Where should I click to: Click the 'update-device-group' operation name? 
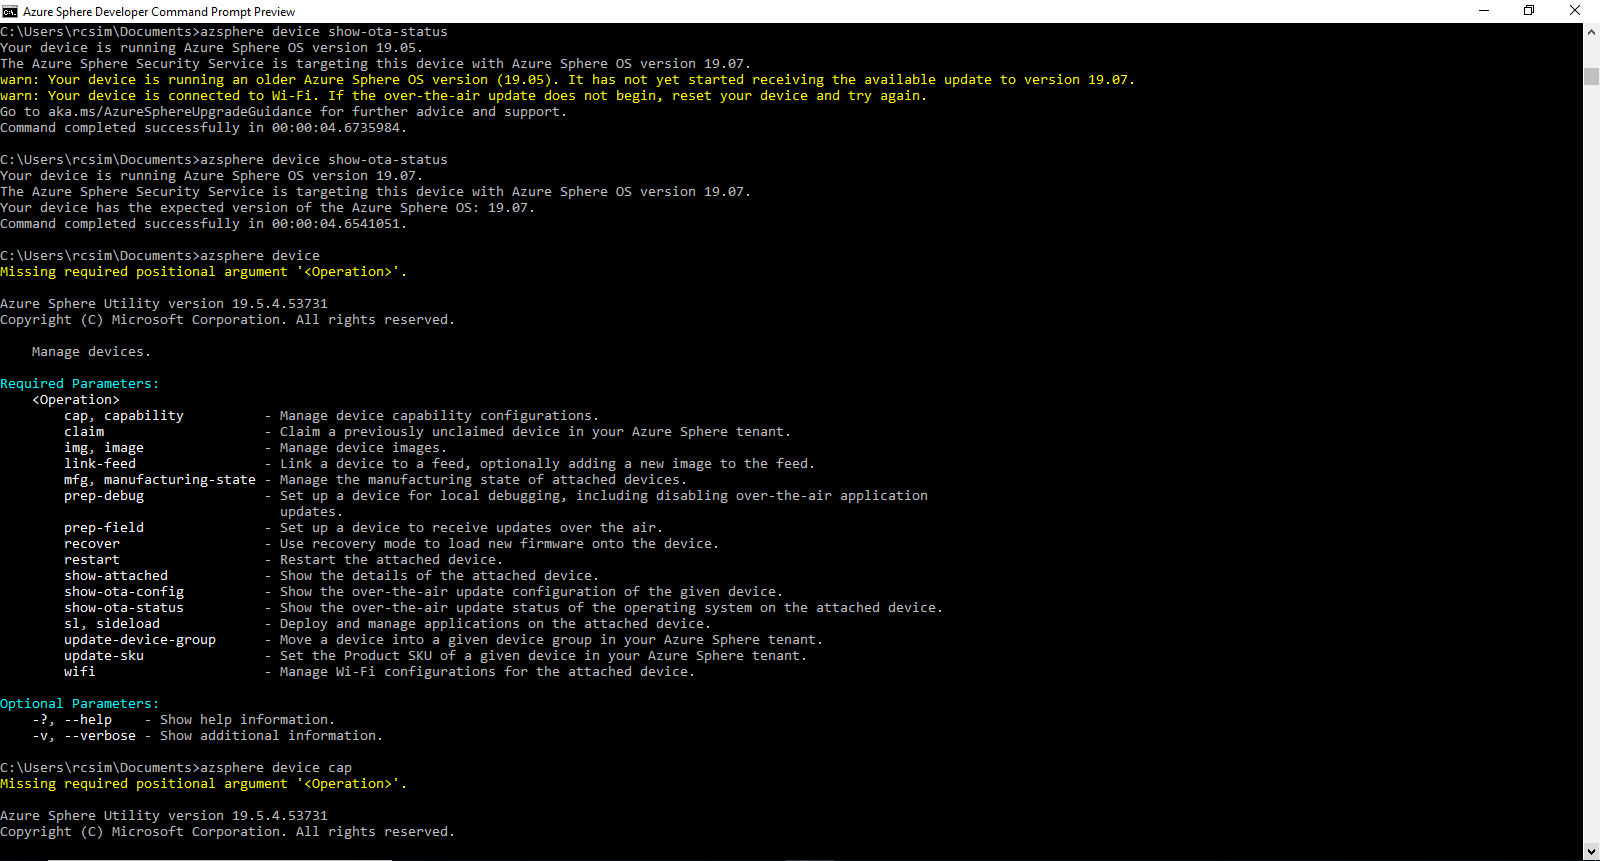click(x=140, y=640)
